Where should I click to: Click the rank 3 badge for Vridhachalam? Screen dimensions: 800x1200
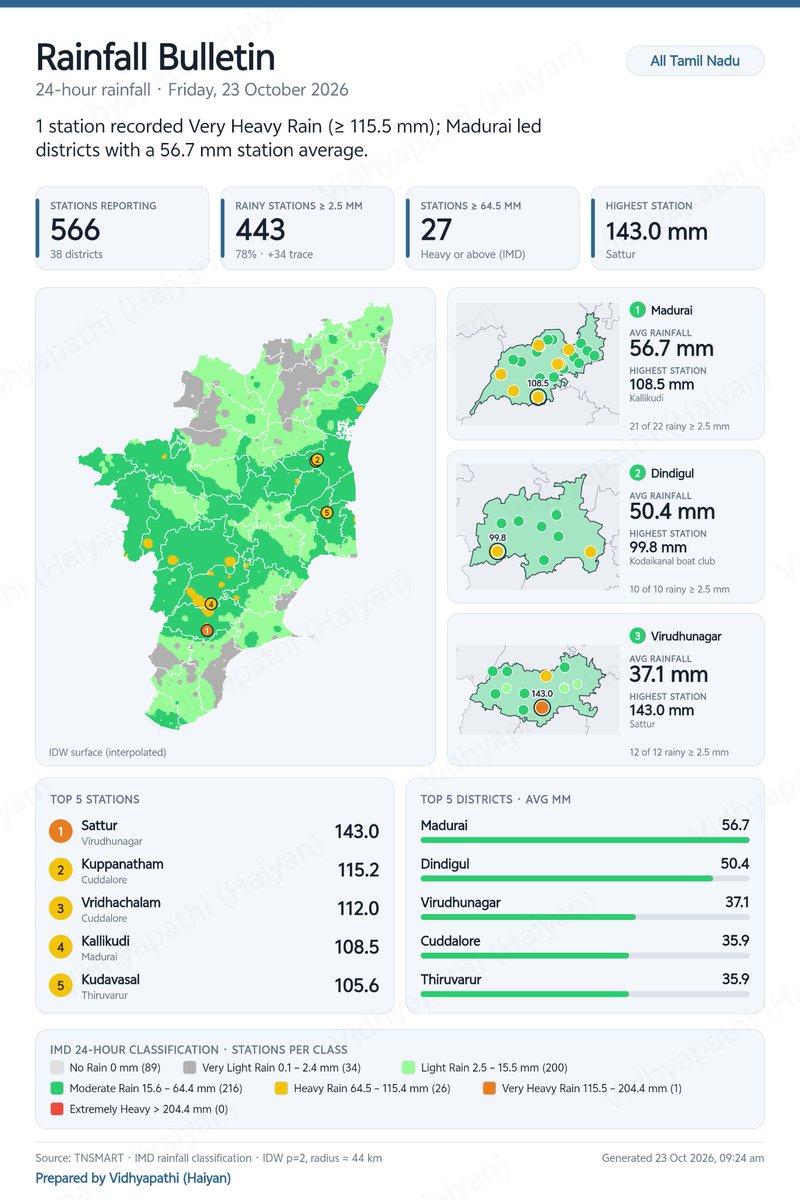point(61,909)
